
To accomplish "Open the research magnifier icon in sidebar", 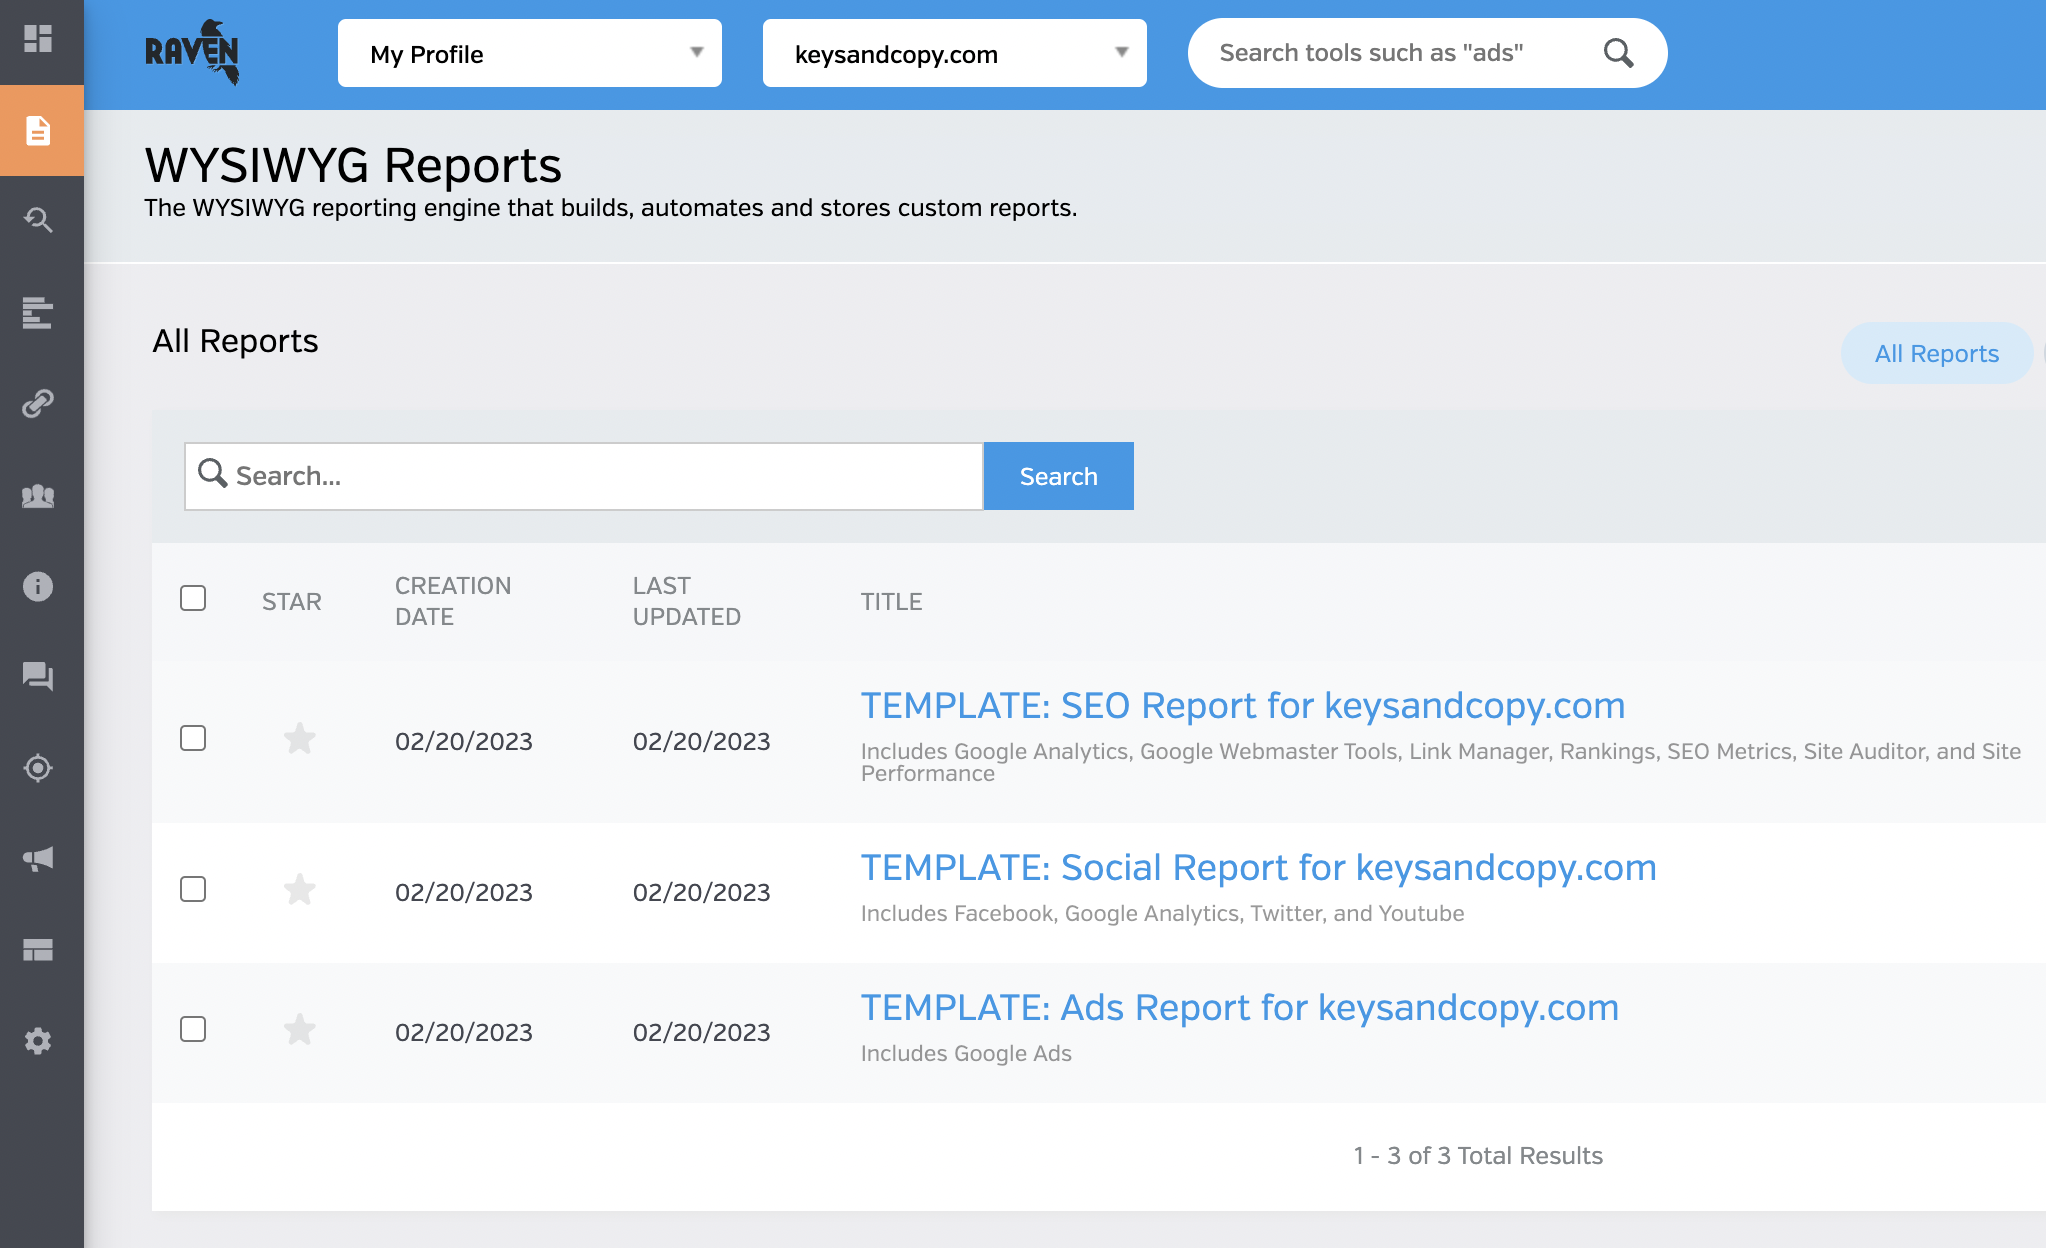I will [38, 220].
